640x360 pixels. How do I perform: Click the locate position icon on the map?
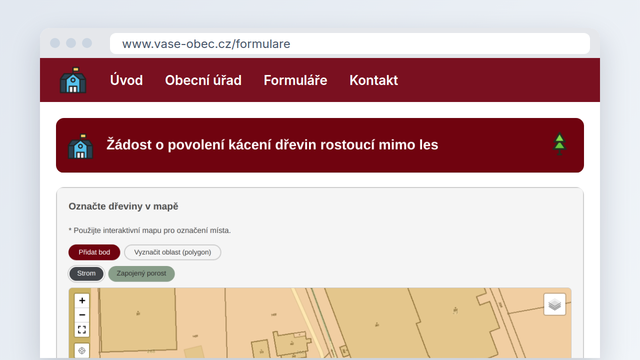[82, 351]
